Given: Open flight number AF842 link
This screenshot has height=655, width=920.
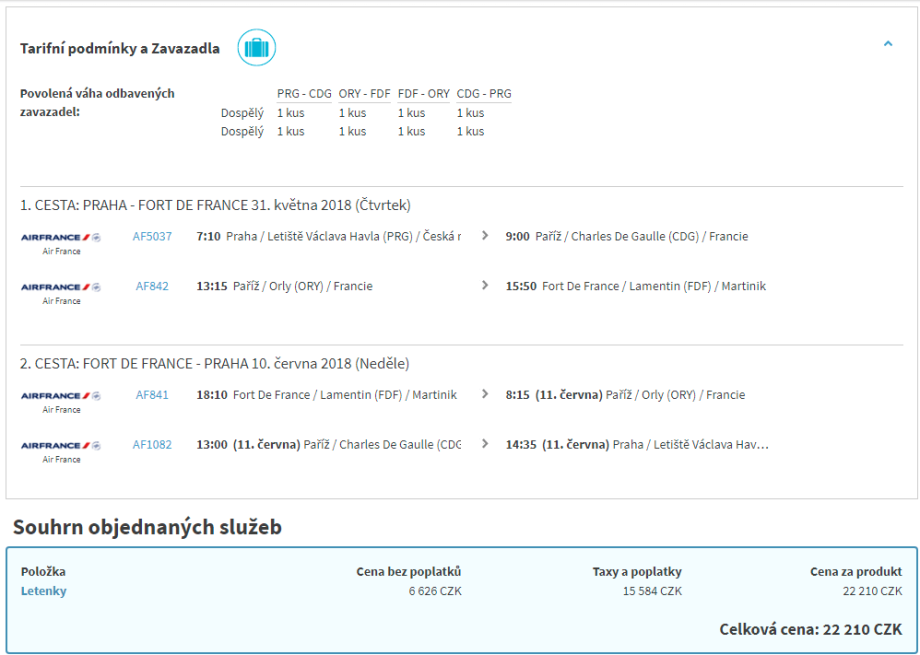Looking at the screenshot, I should (152, 286).
